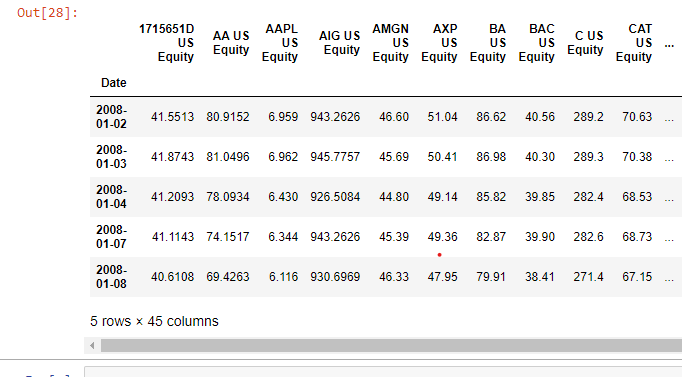Click the cell value 80.9152
This screenshot has width=682, height=377.
(x=228, y=117)
